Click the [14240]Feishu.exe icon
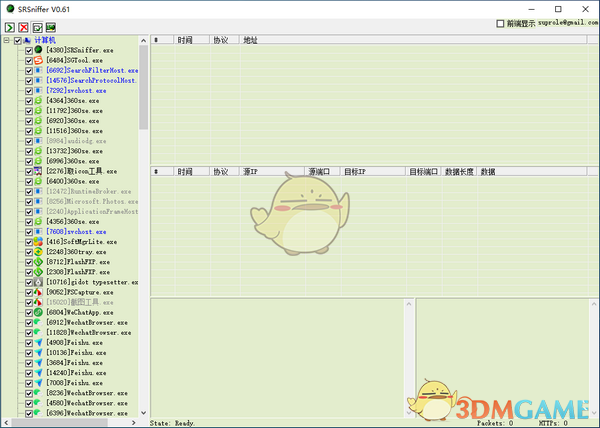This screenshot has width=600, height=428. 38,373
